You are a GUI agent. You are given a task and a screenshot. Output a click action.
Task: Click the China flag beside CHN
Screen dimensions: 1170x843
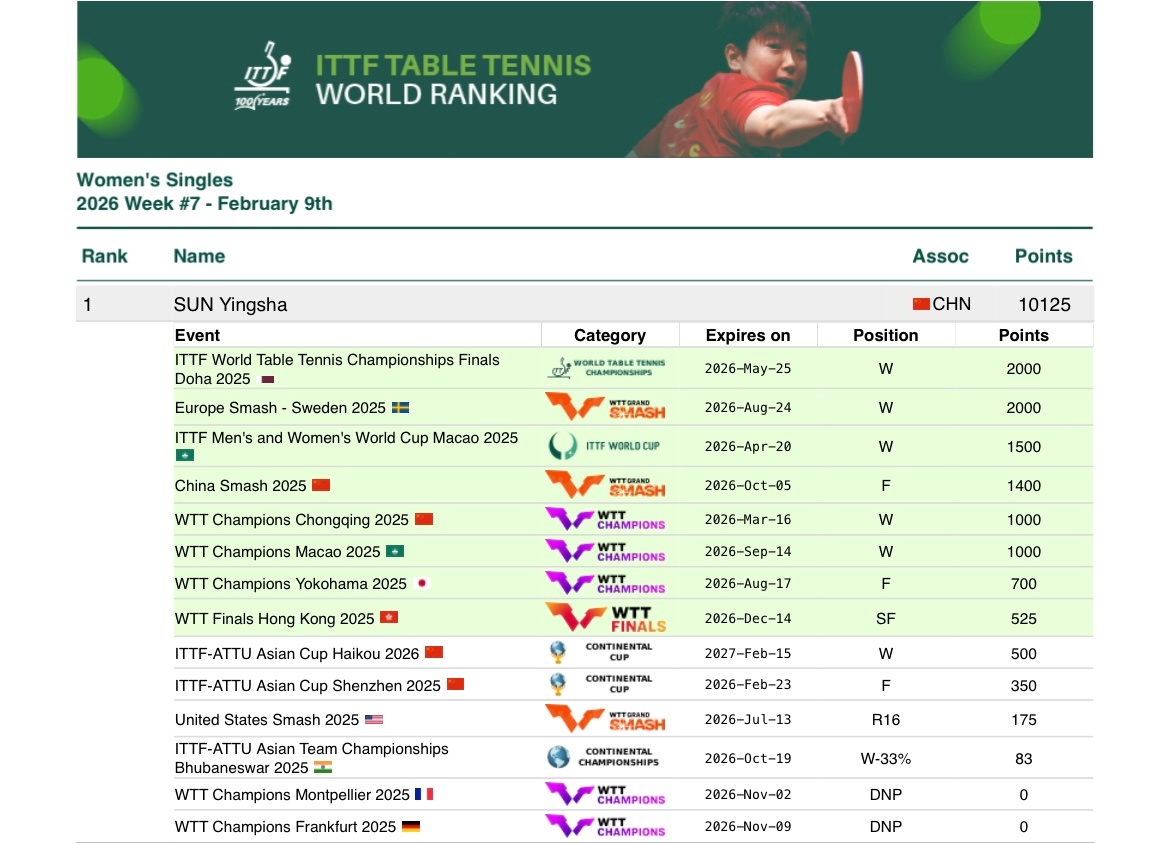921,304
